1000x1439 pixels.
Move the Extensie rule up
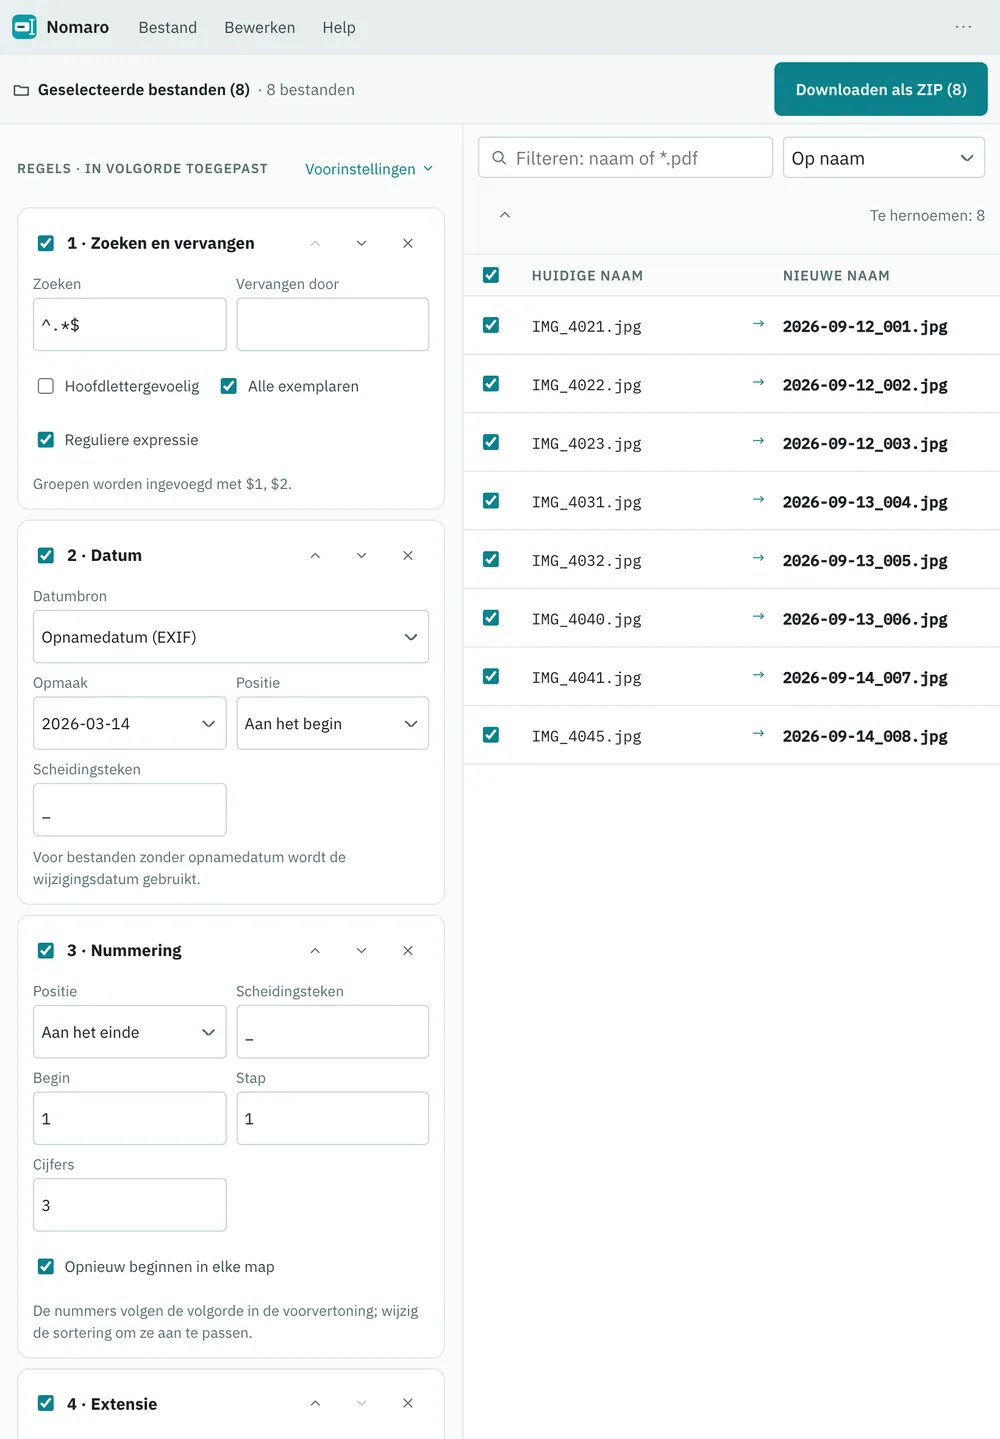coord(315,1403)
